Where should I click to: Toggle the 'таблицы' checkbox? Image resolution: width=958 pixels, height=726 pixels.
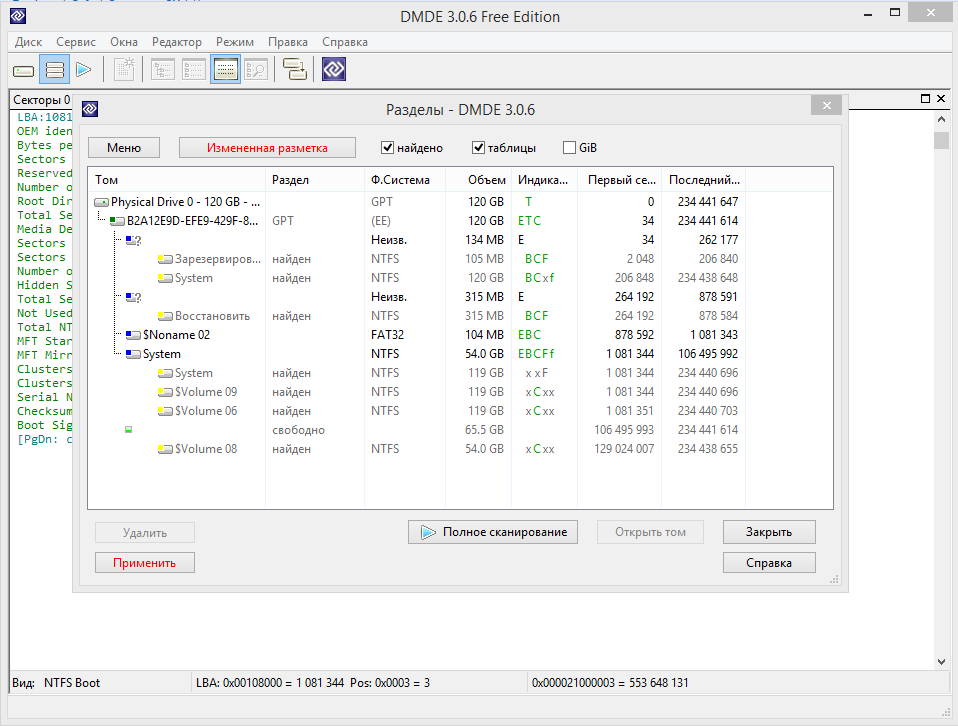coord(478,148)
